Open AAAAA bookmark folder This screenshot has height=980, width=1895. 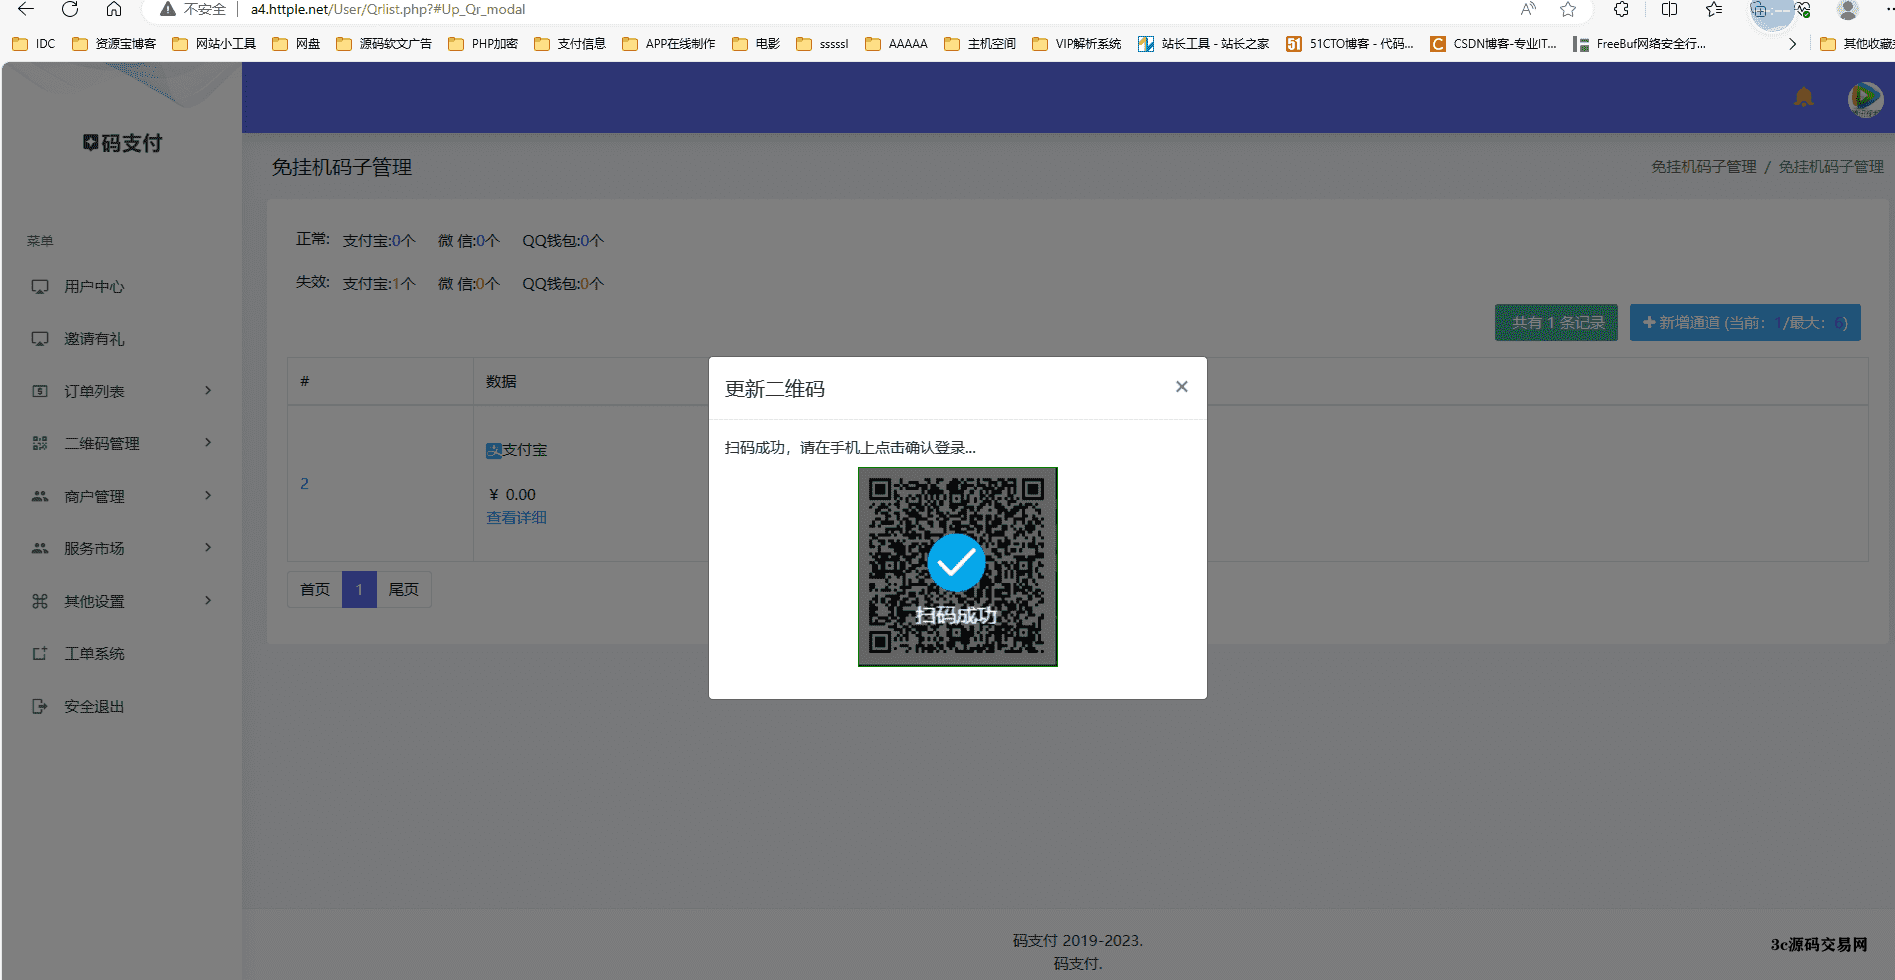click(897, 44)
